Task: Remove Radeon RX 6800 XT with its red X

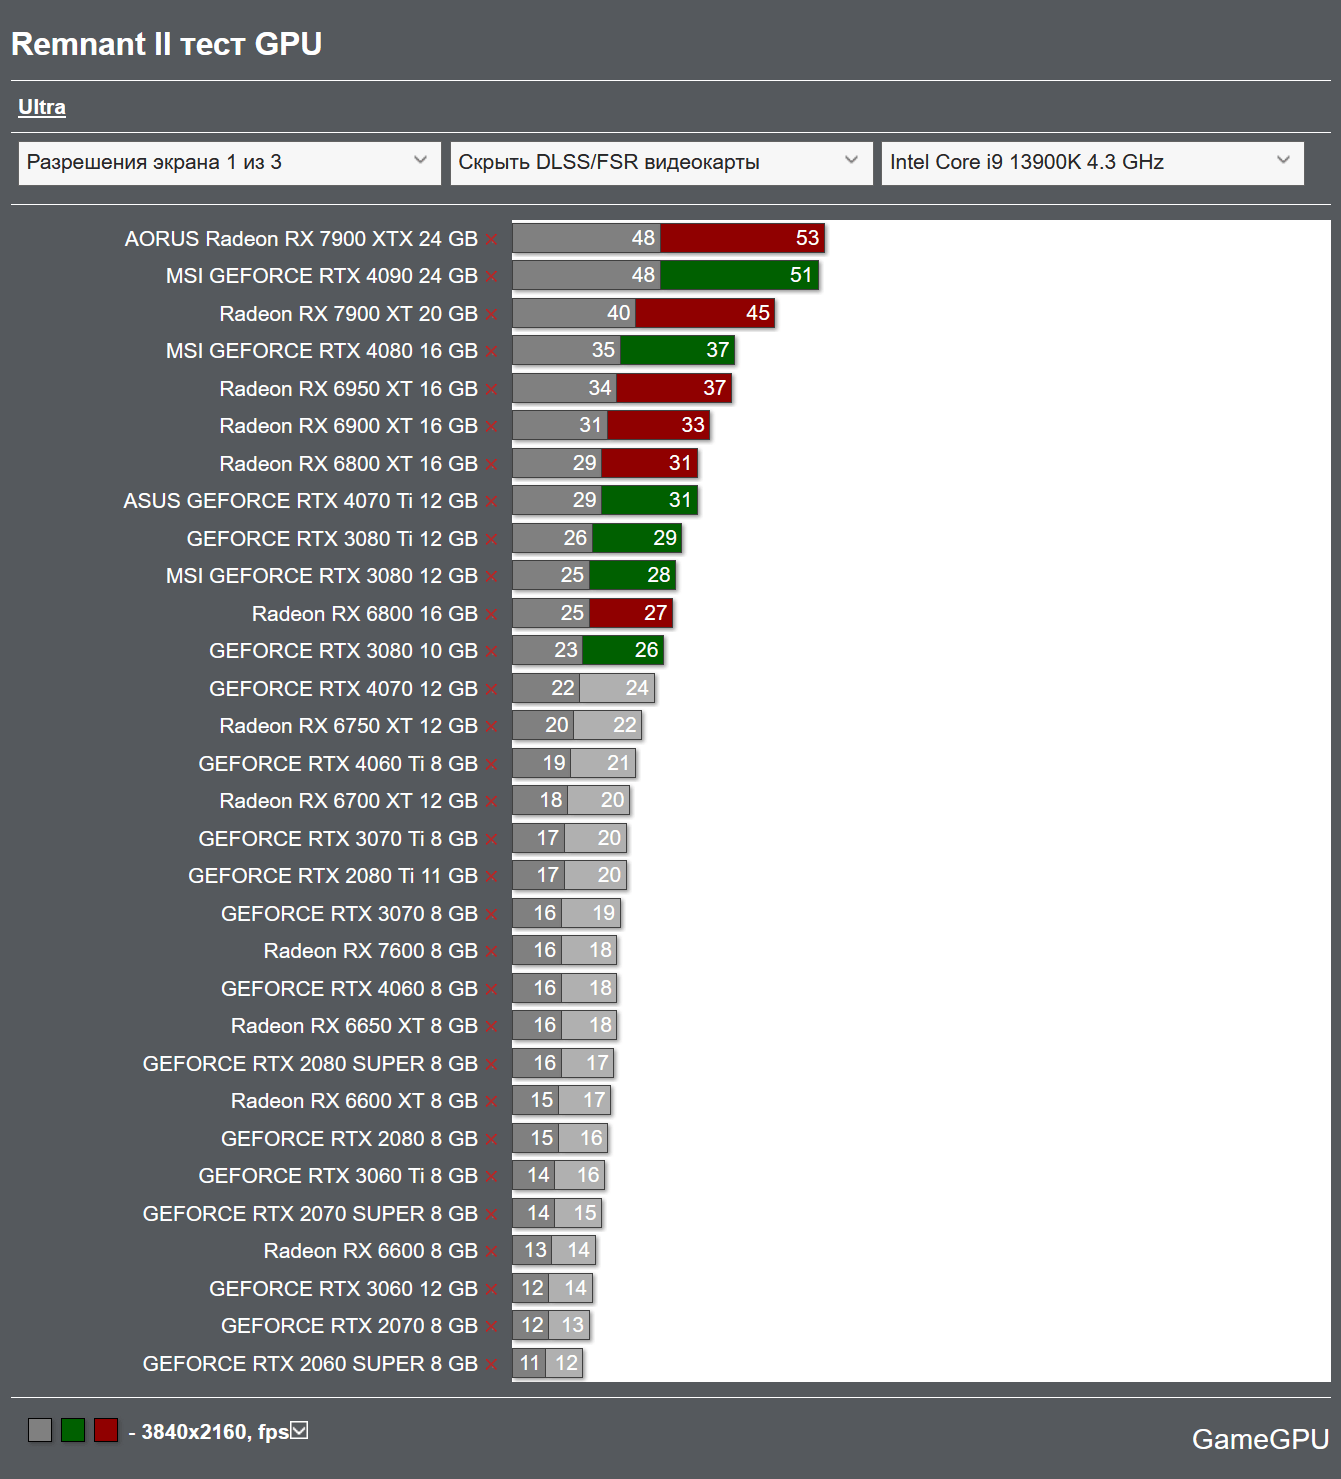Action: click(x=491, y=465)
